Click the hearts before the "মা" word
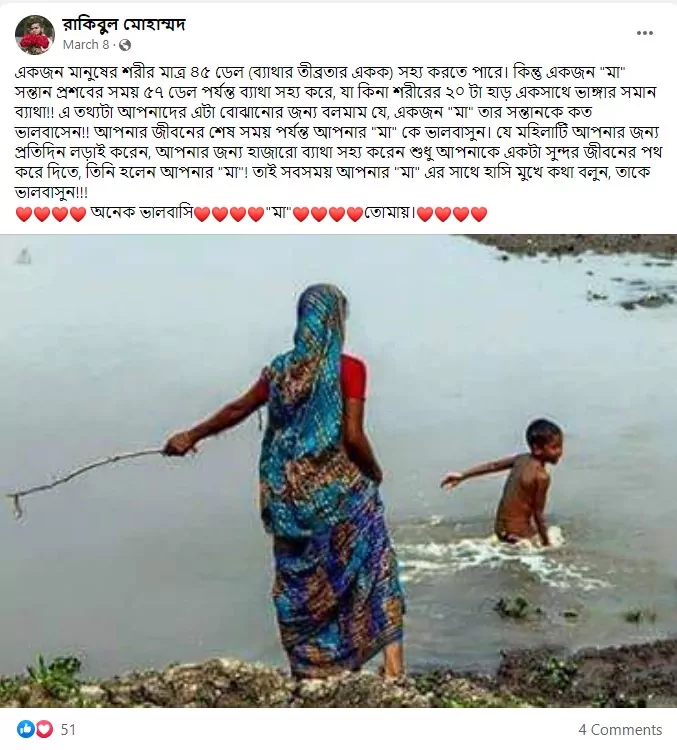Viewport: 677px width, 750px height. point(230,214)
